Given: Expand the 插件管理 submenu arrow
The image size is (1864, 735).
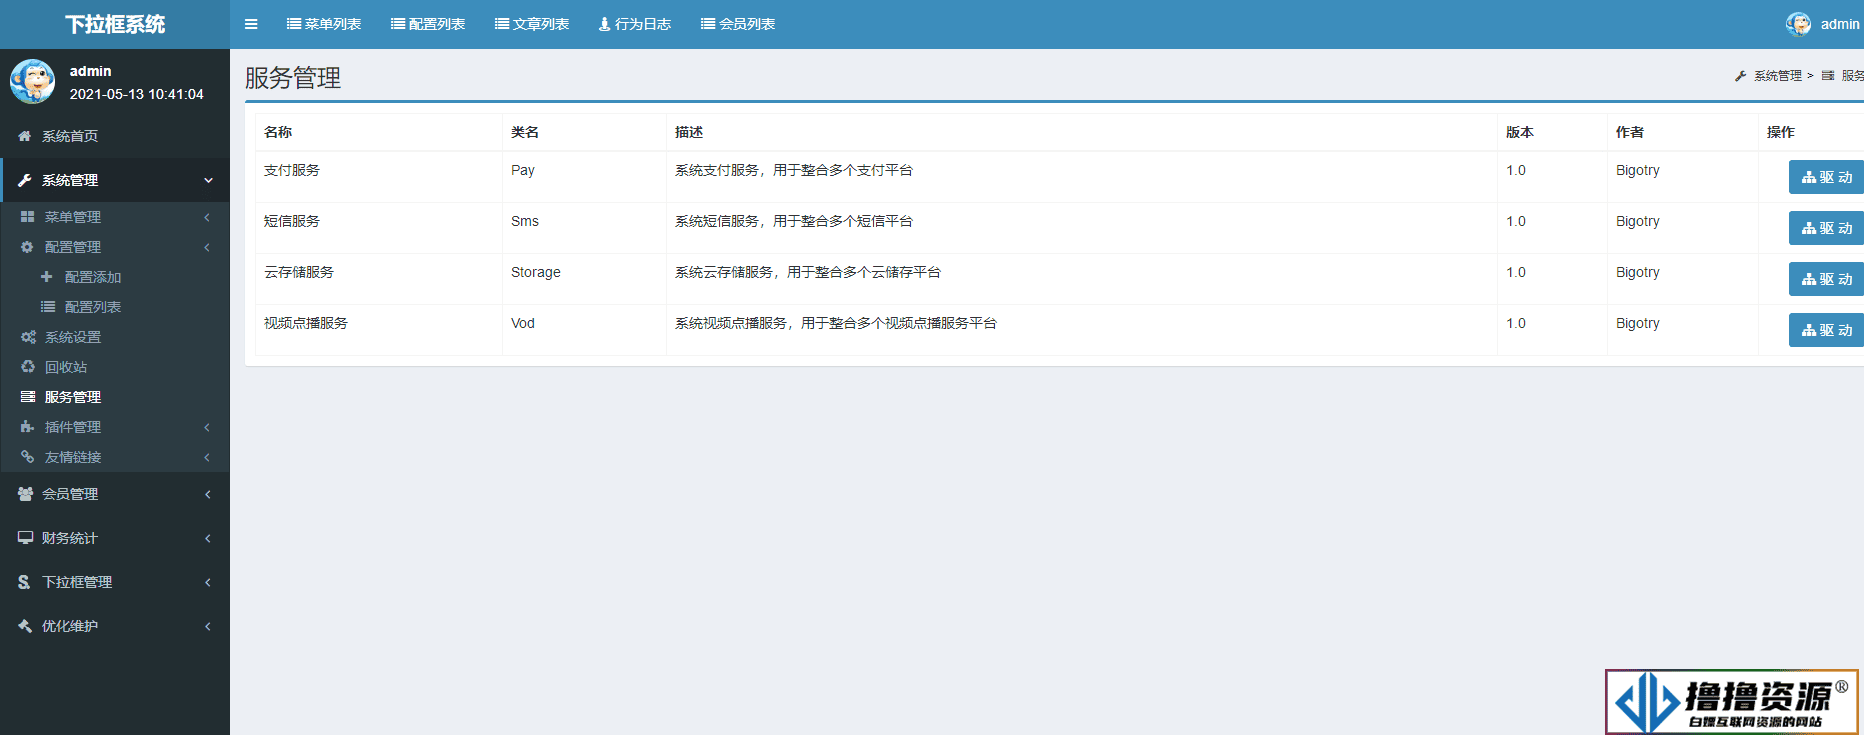Looking at the screenshot, I should tap(207, 427).
